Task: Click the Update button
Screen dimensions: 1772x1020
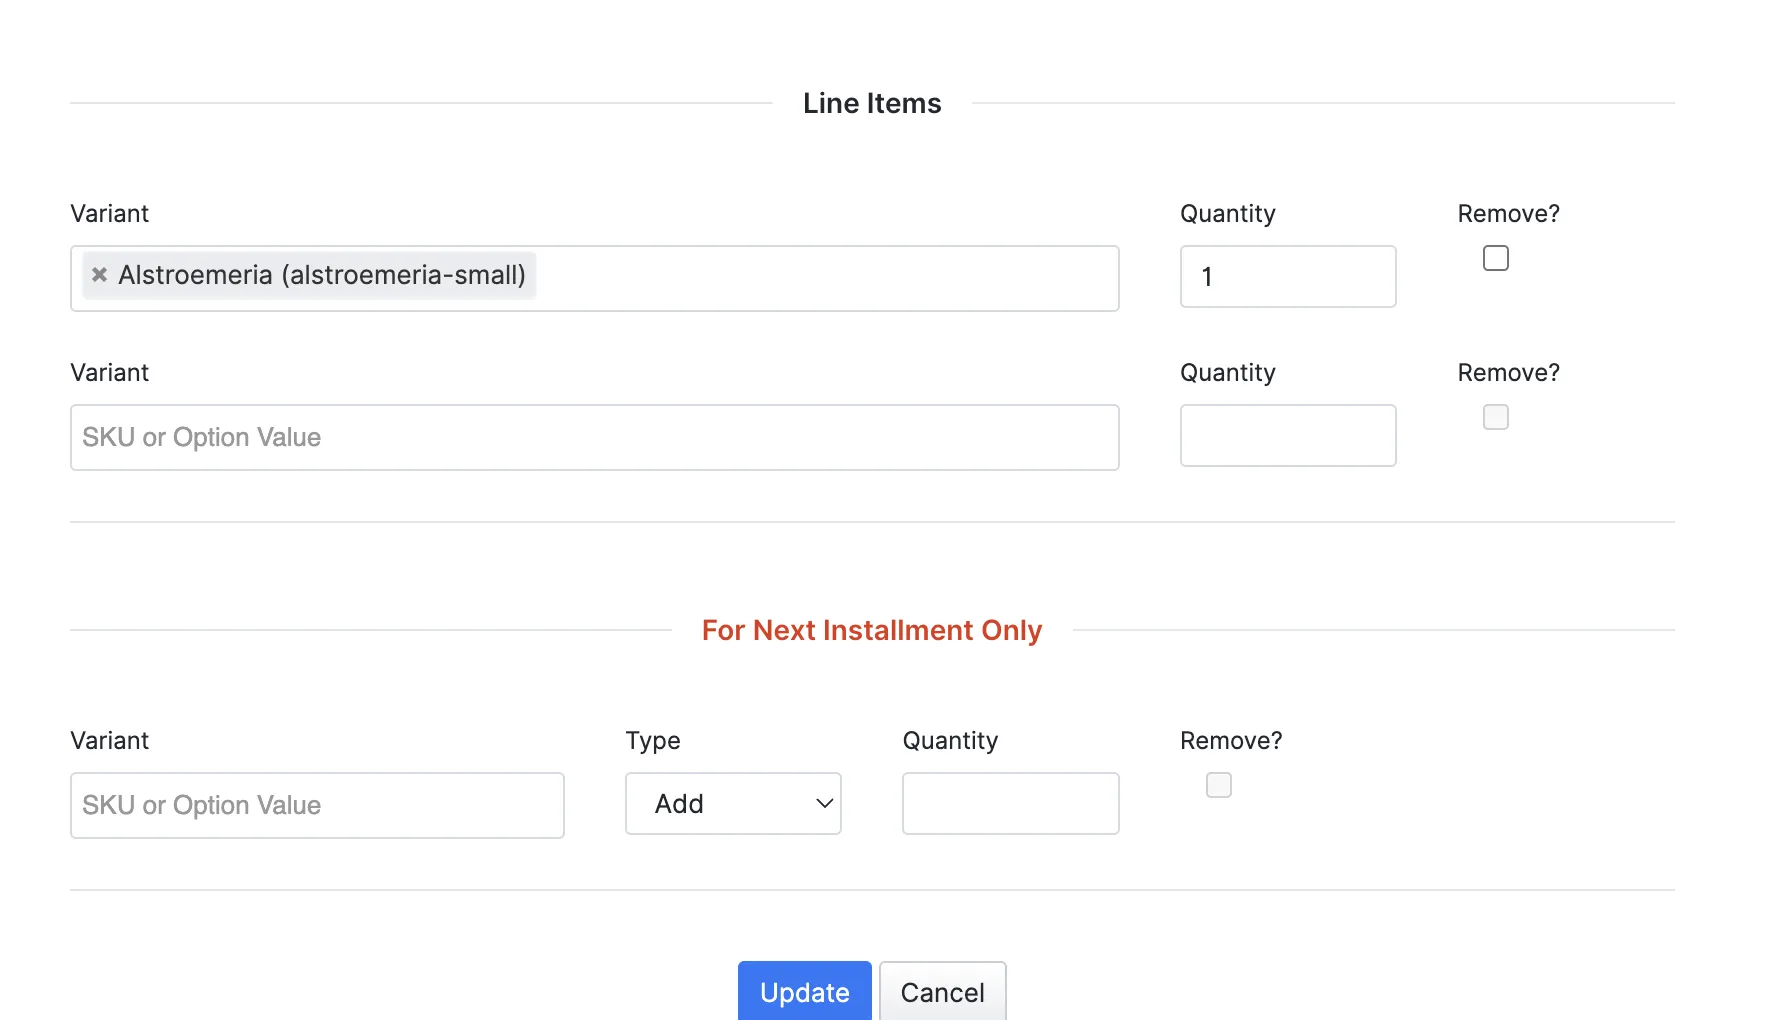Action: tap(805, 991)
